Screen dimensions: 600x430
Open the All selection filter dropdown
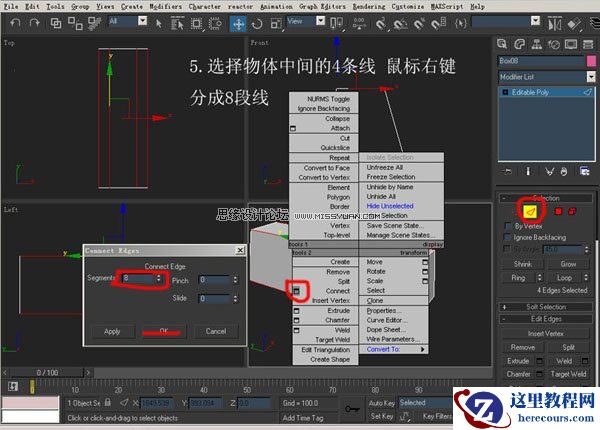(142, 21)
